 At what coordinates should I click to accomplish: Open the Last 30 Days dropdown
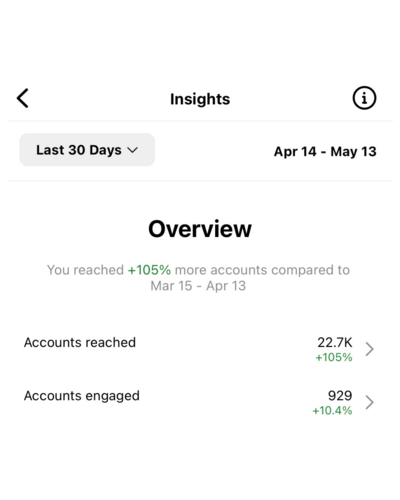point(87,150)
